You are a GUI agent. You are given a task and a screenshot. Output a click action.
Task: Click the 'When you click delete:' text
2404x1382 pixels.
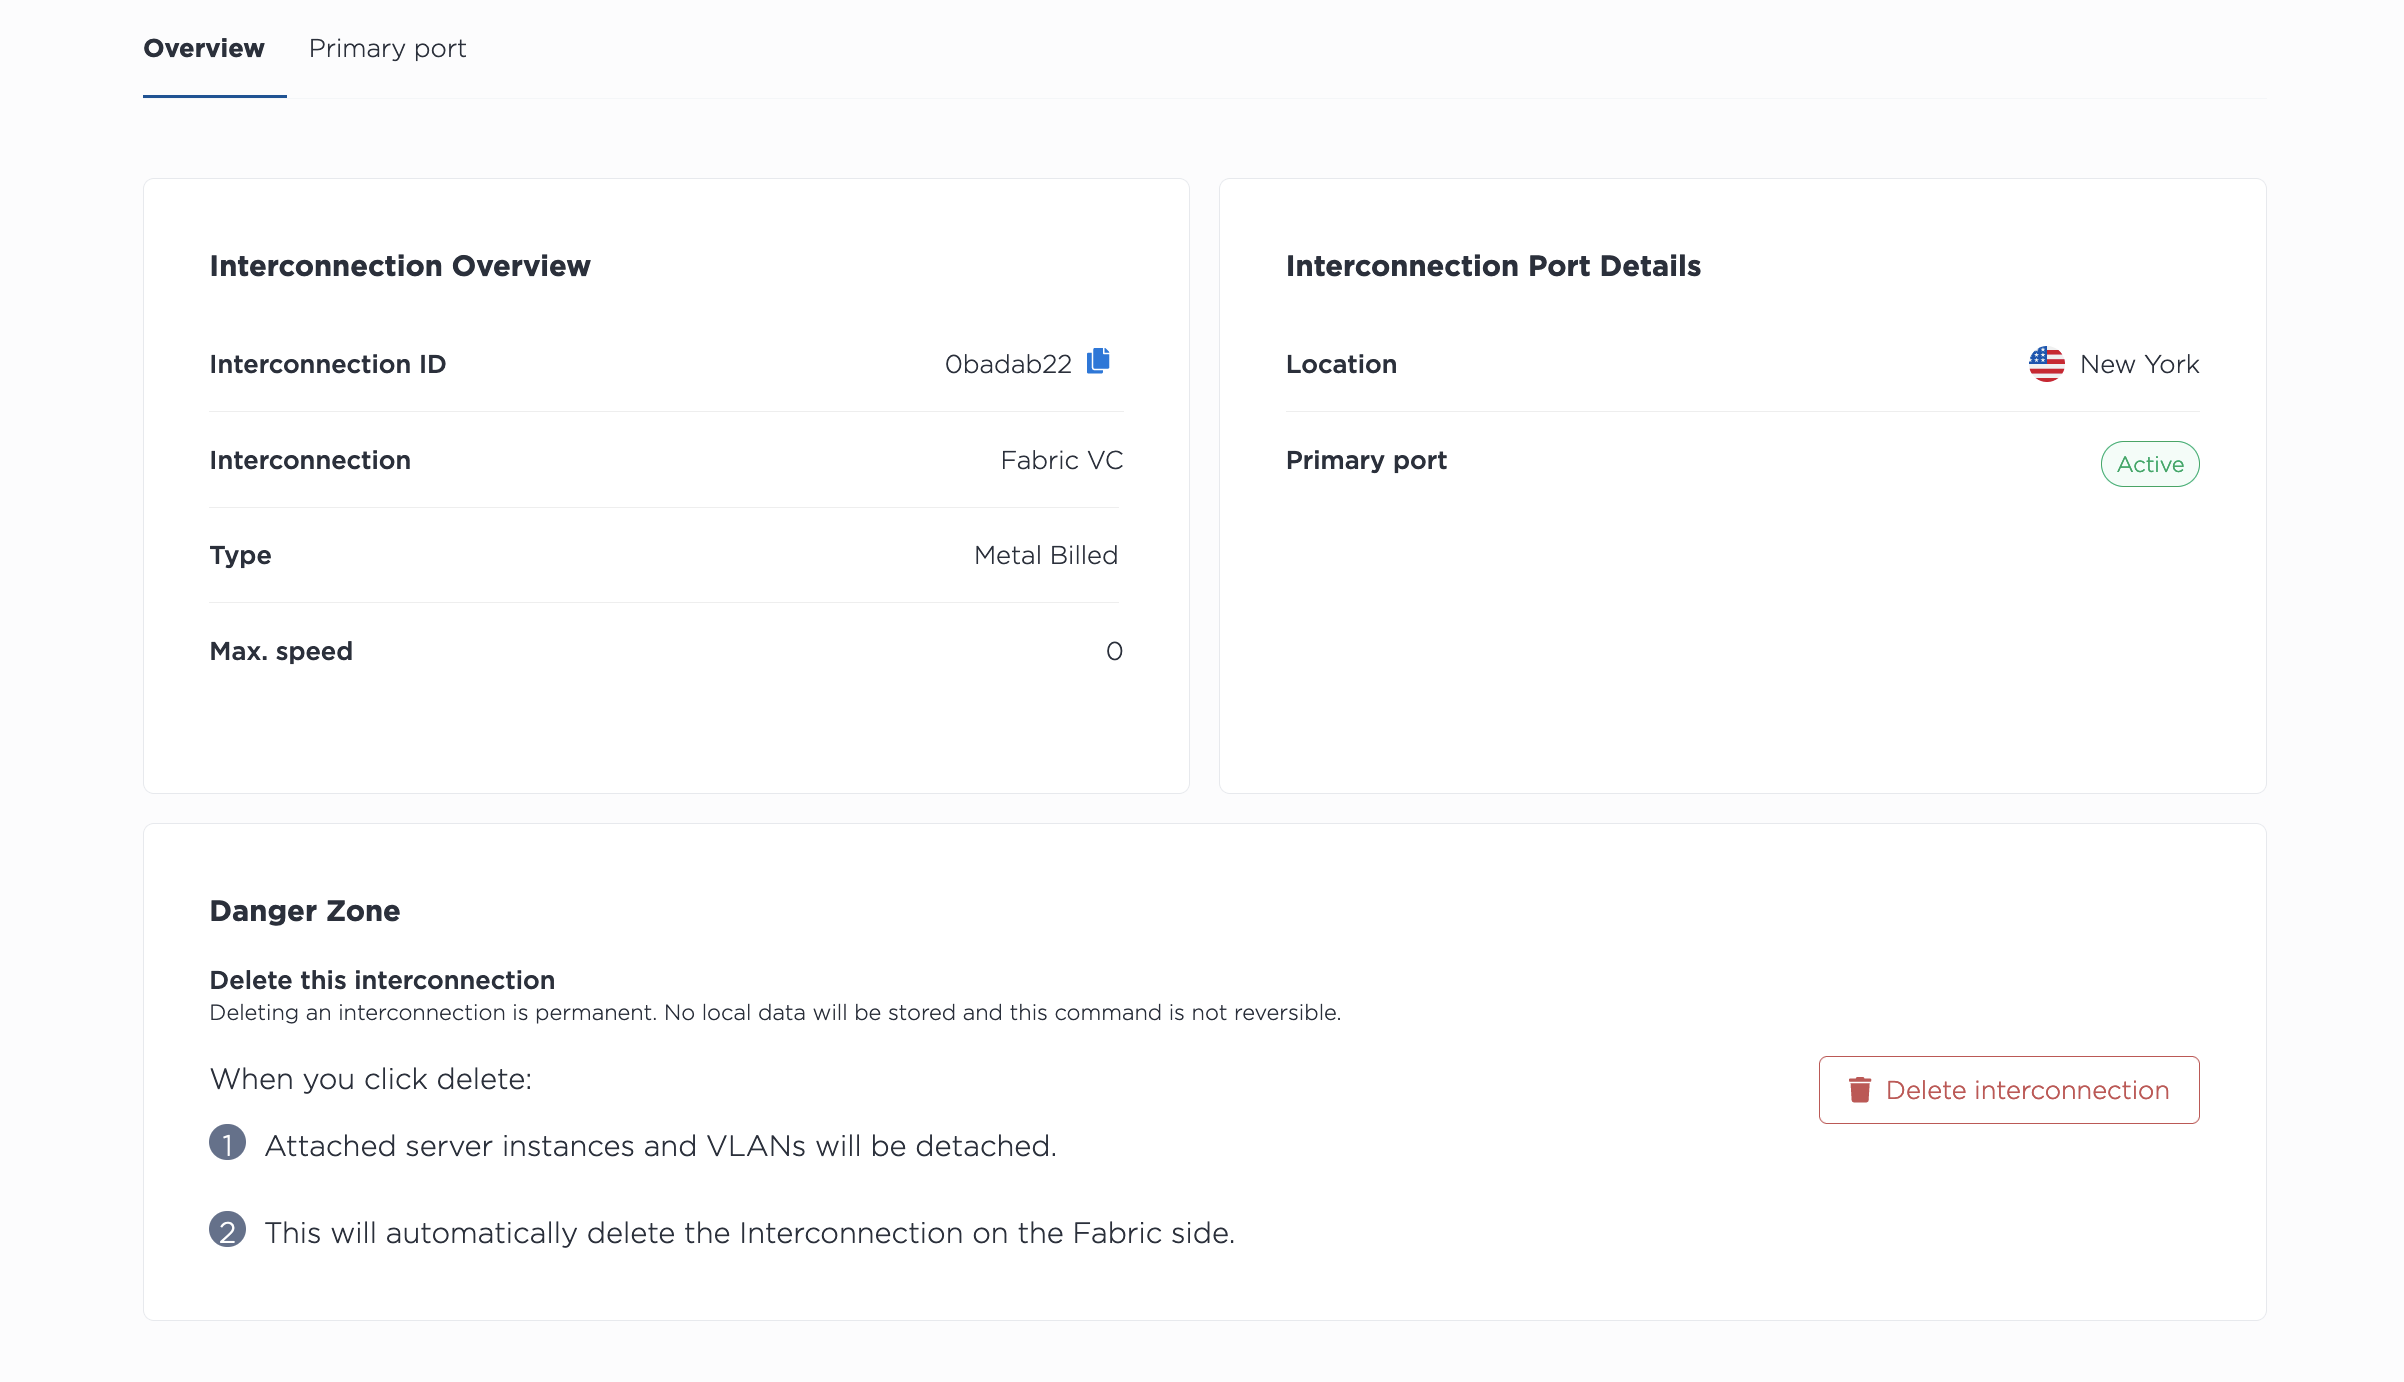pyautogui.click(x=371, y=1079)
